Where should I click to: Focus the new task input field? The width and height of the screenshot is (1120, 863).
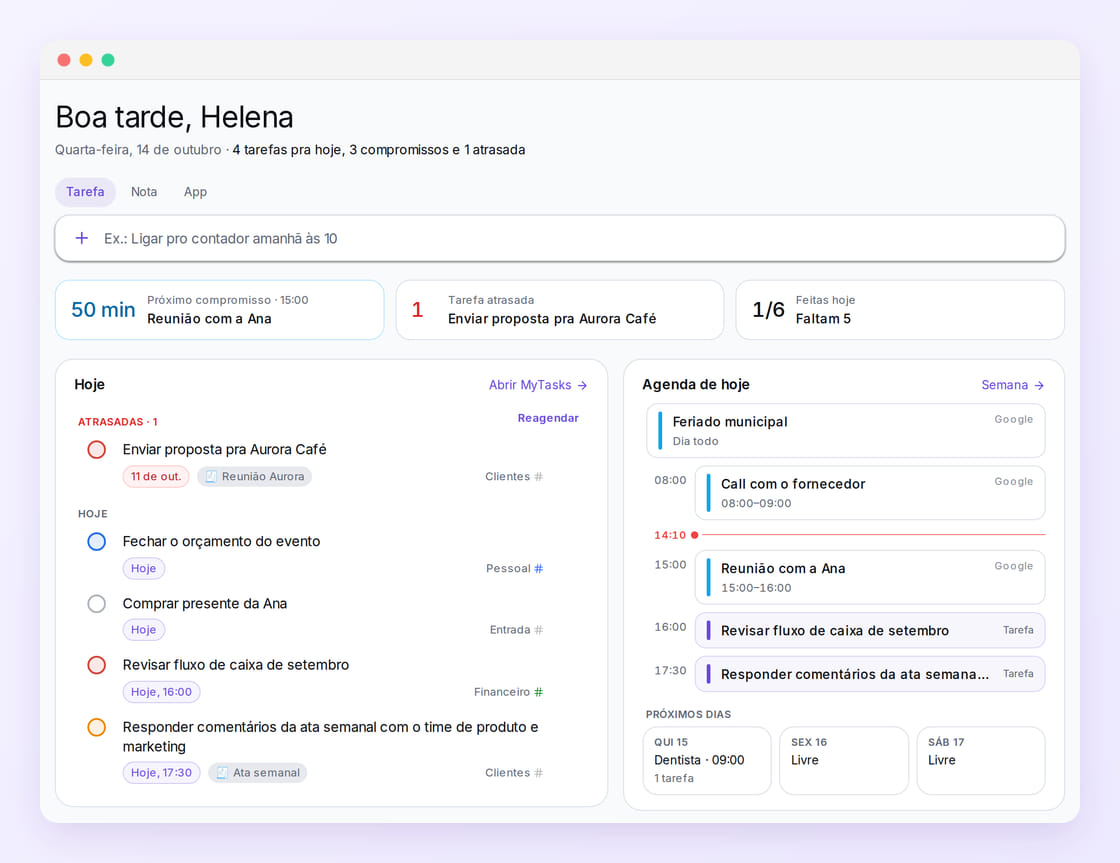pyautogui.click(x=559, y=239)
